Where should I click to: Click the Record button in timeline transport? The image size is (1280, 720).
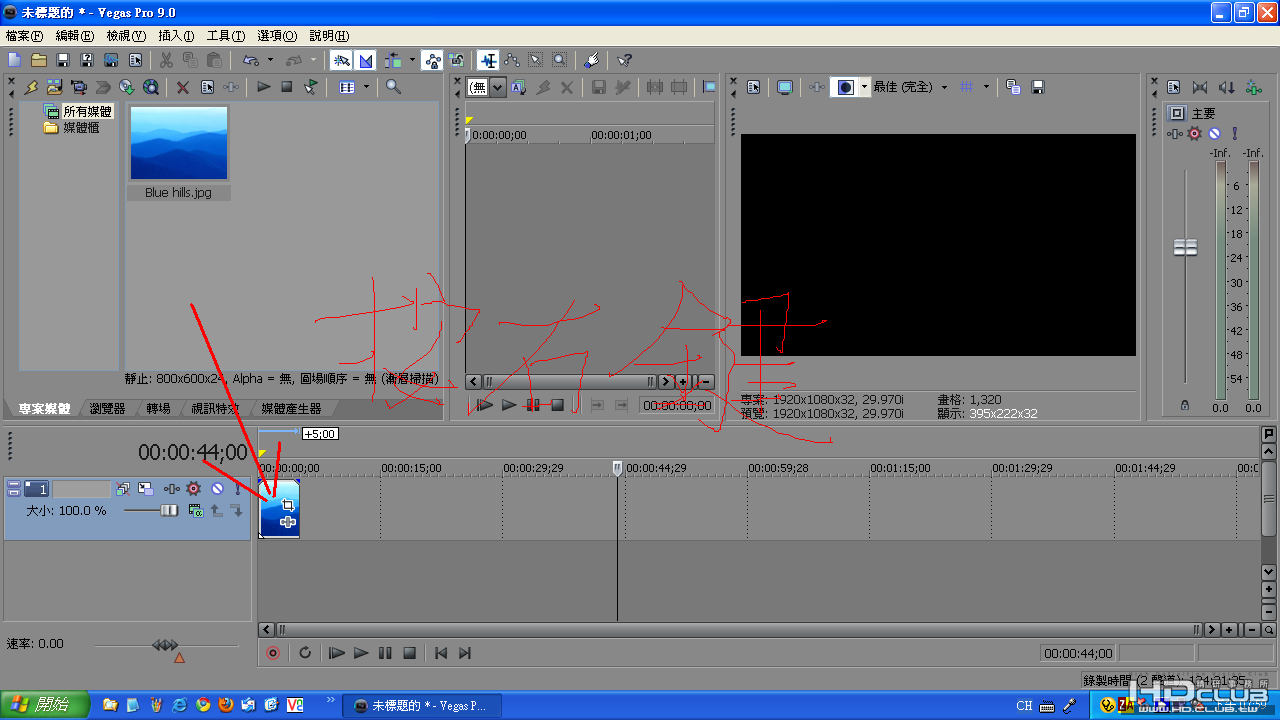(273, 653)
